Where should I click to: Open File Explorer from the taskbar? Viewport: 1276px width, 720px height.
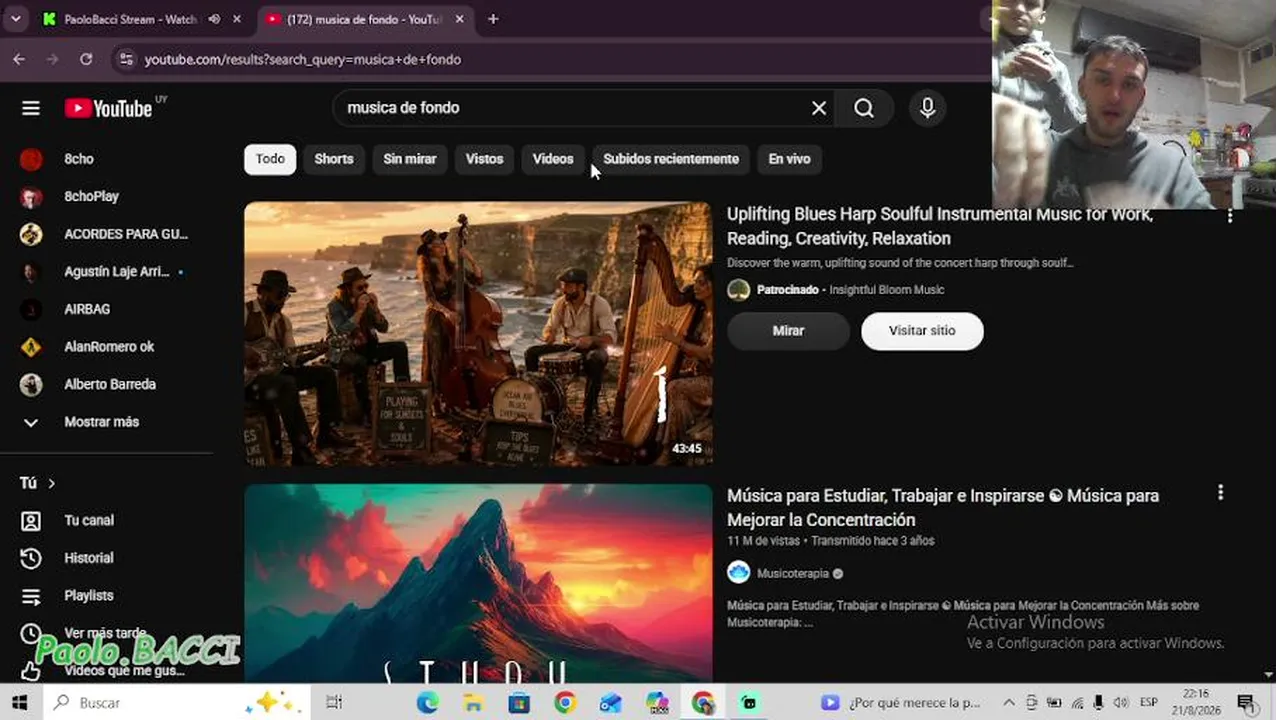[473, 703]
